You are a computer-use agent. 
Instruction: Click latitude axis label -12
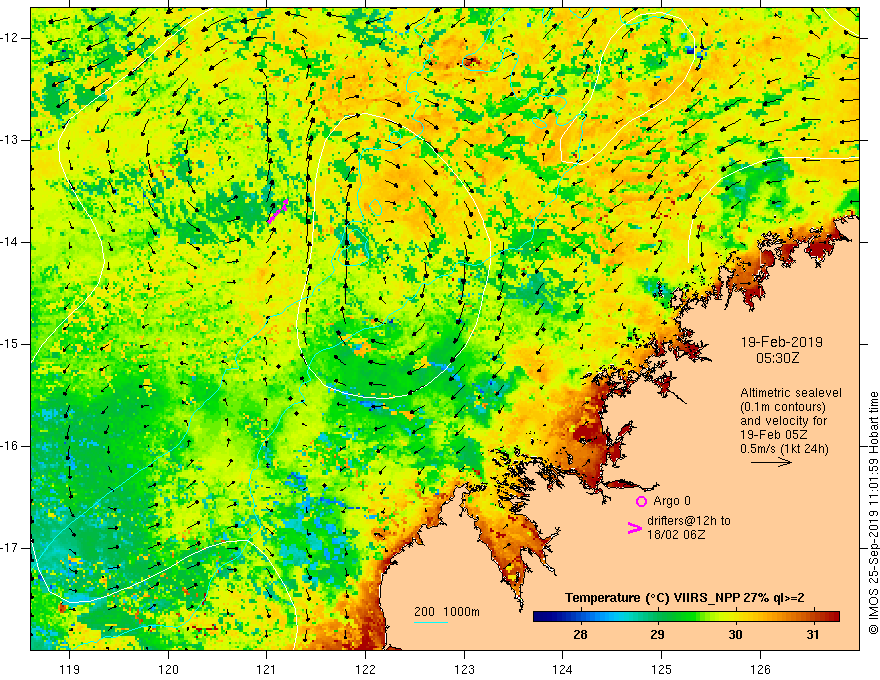(x=10, y=38)
